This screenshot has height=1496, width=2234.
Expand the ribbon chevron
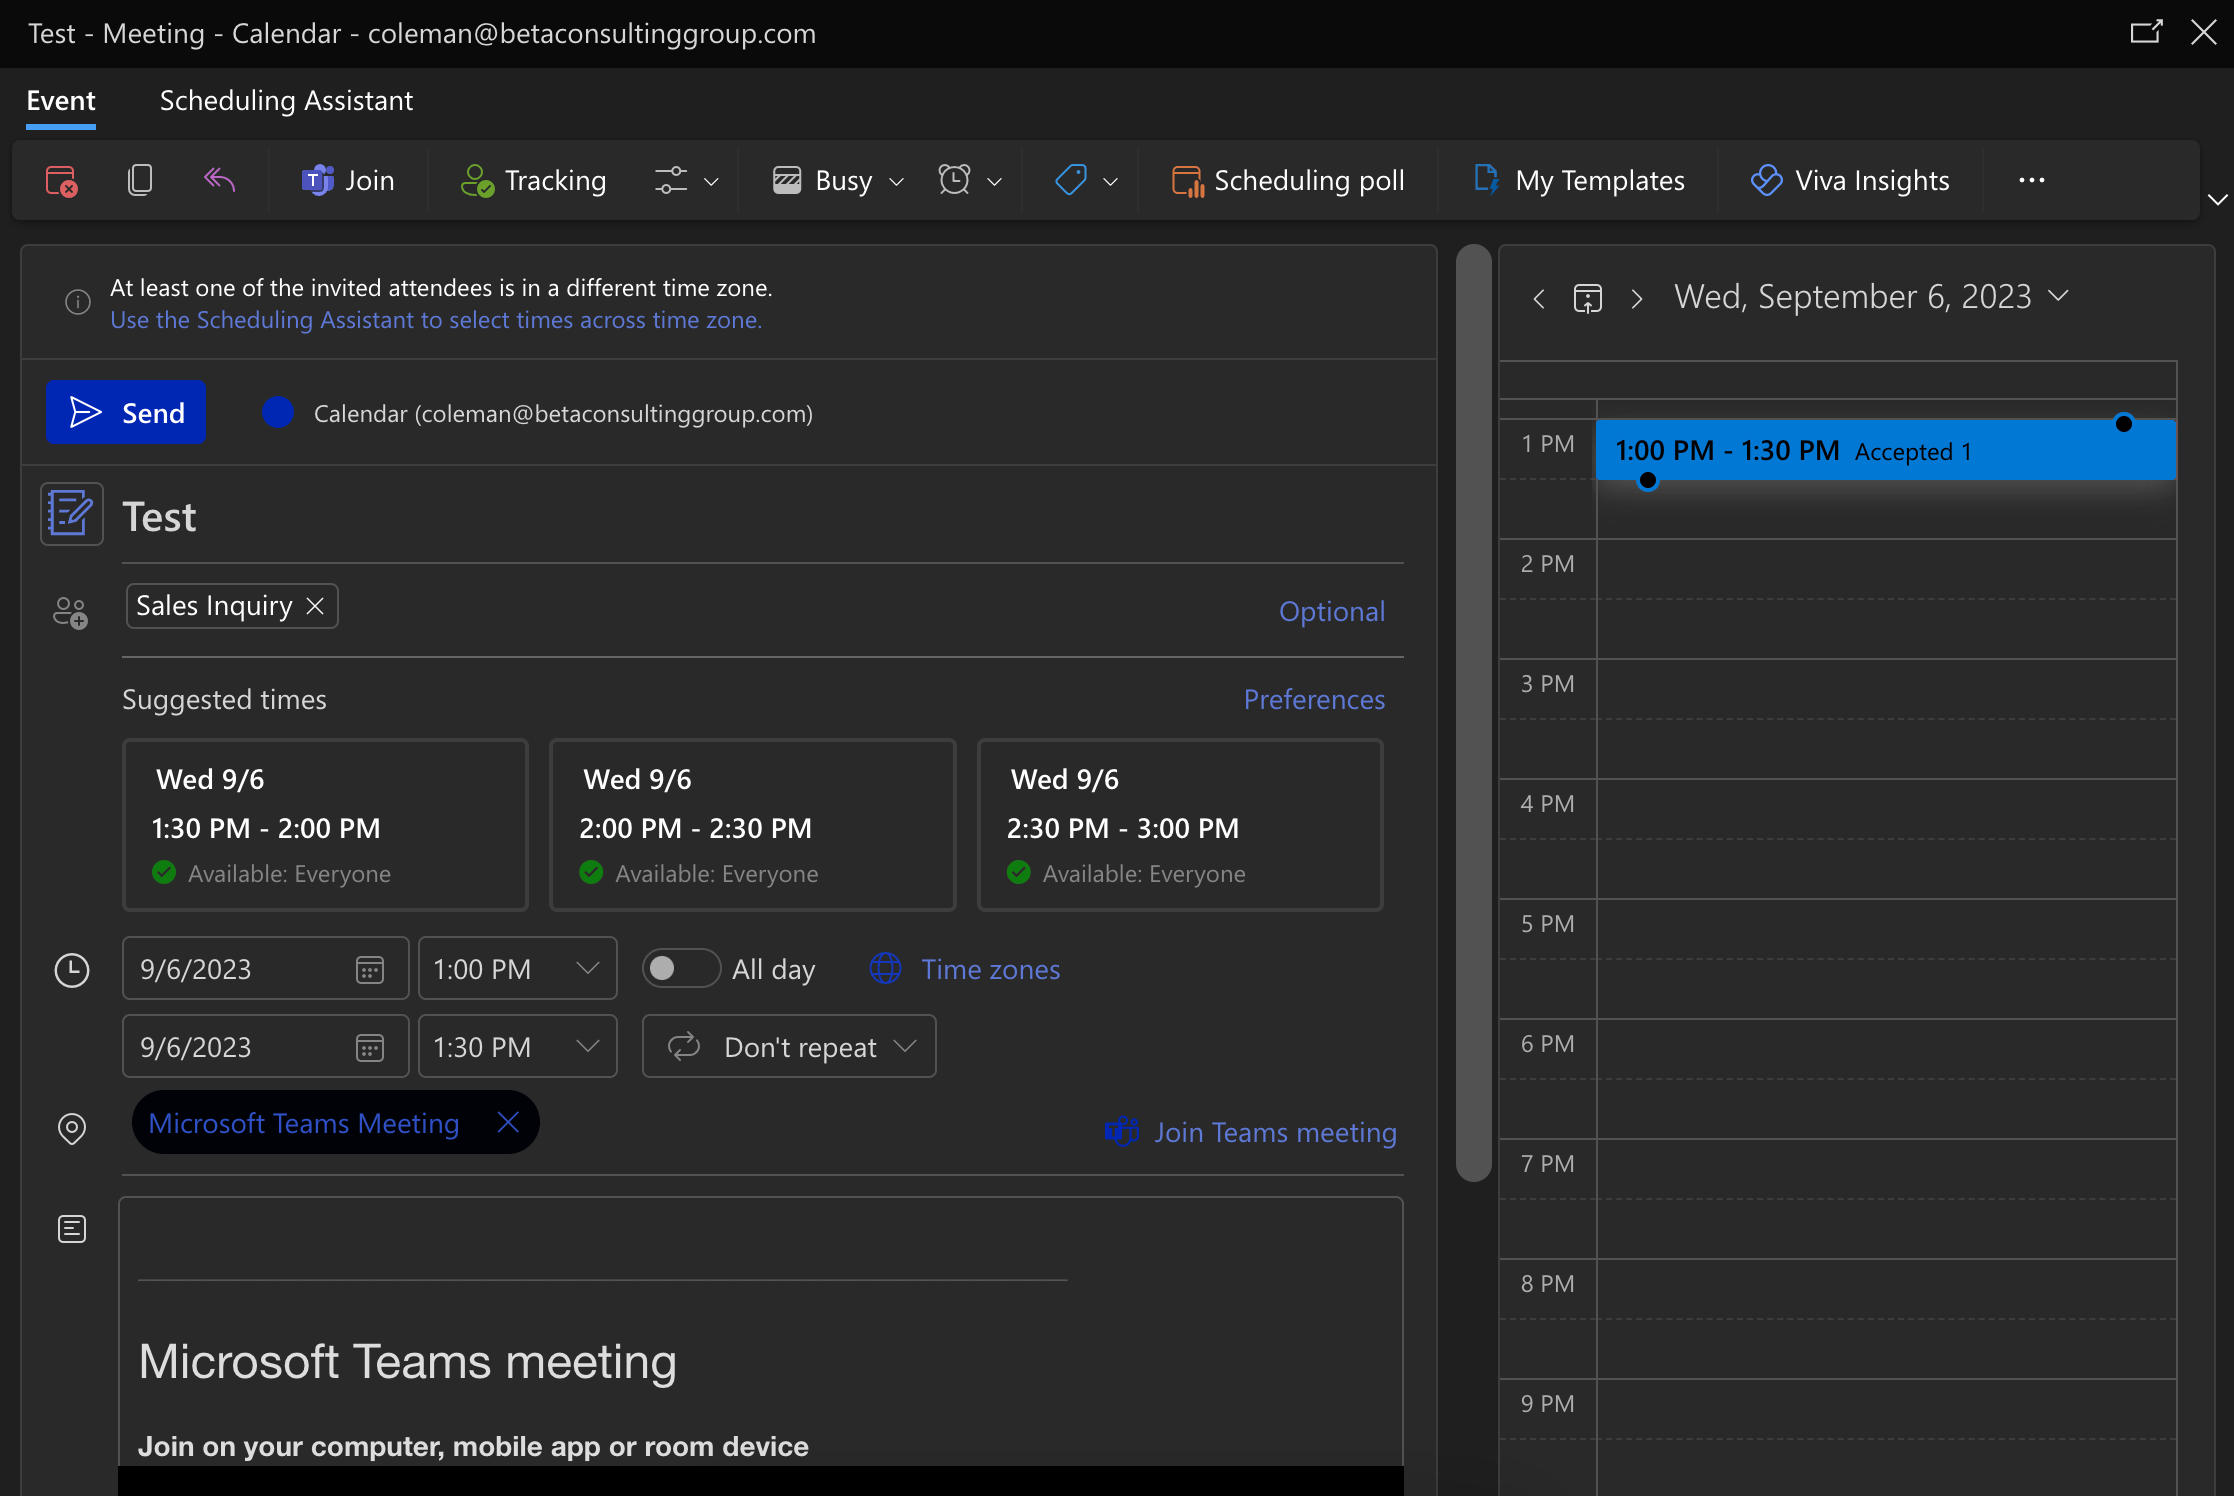(x=2217, y=200)
